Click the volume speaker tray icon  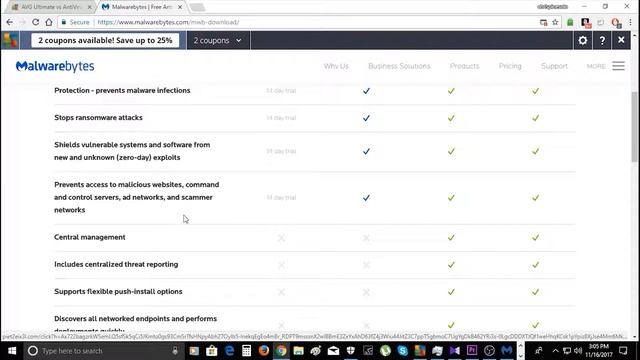click(x=578, y=351)
